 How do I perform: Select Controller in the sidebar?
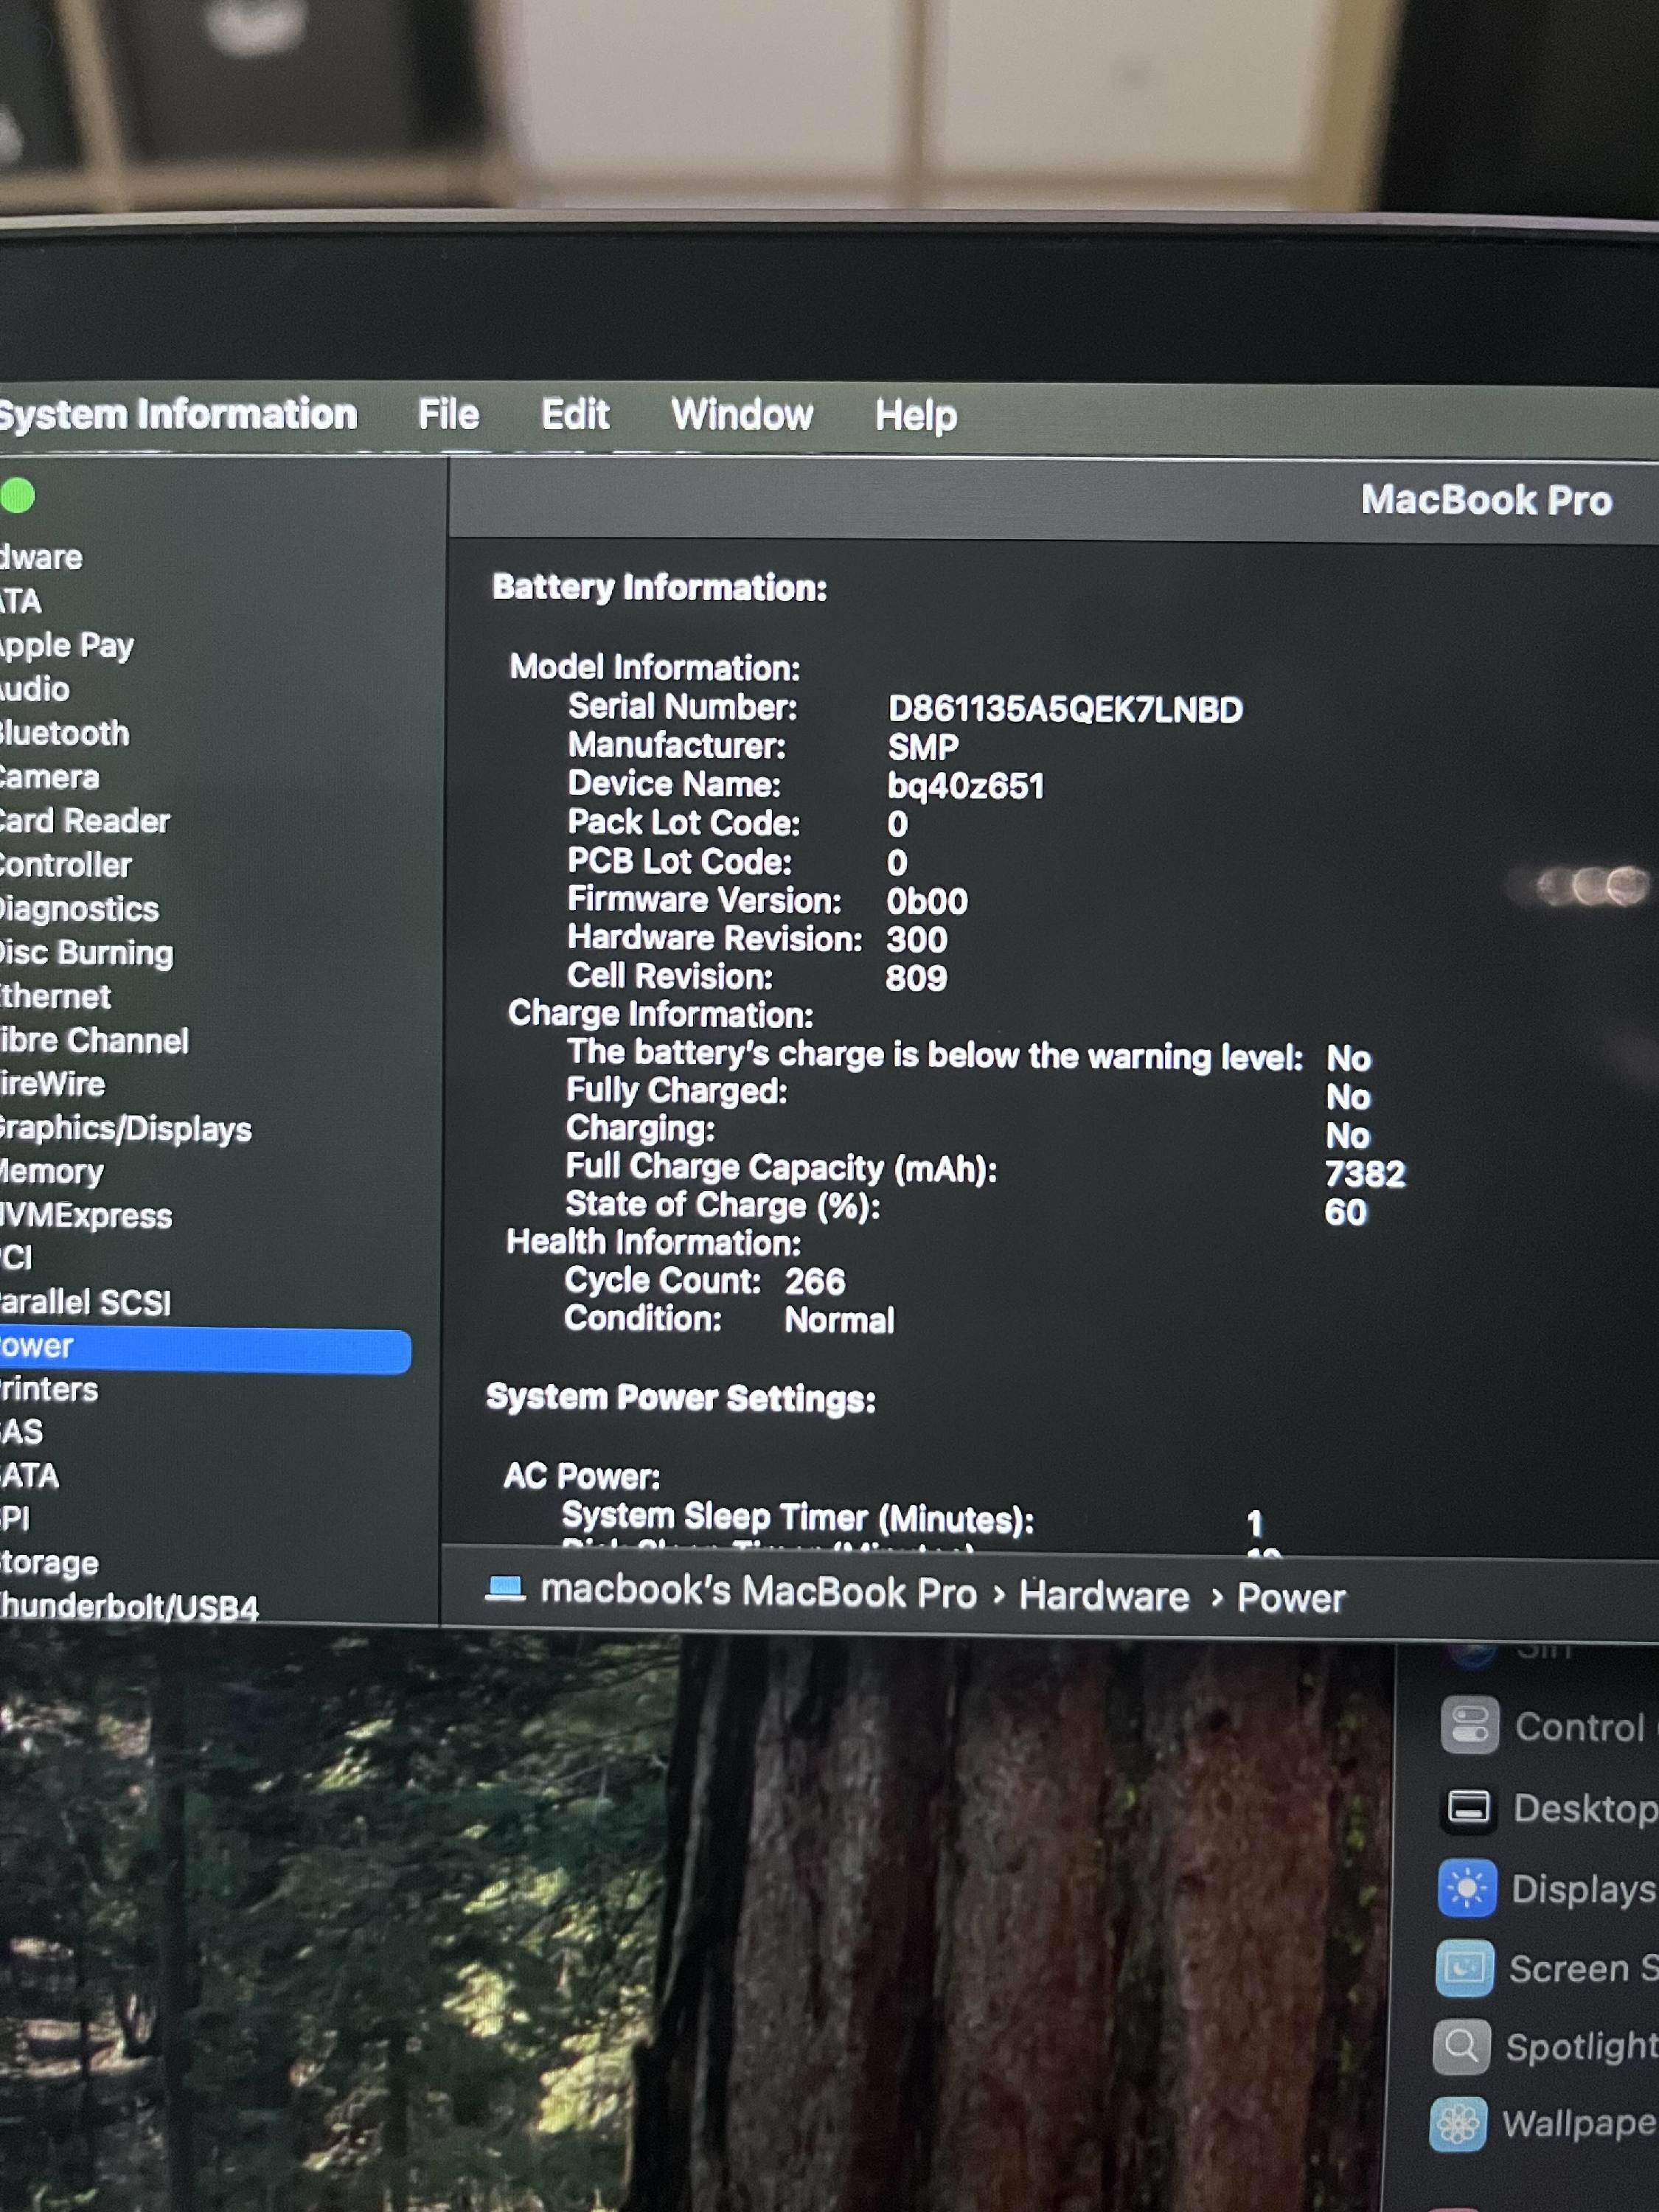pyautogui.click(x=65, y=865)
